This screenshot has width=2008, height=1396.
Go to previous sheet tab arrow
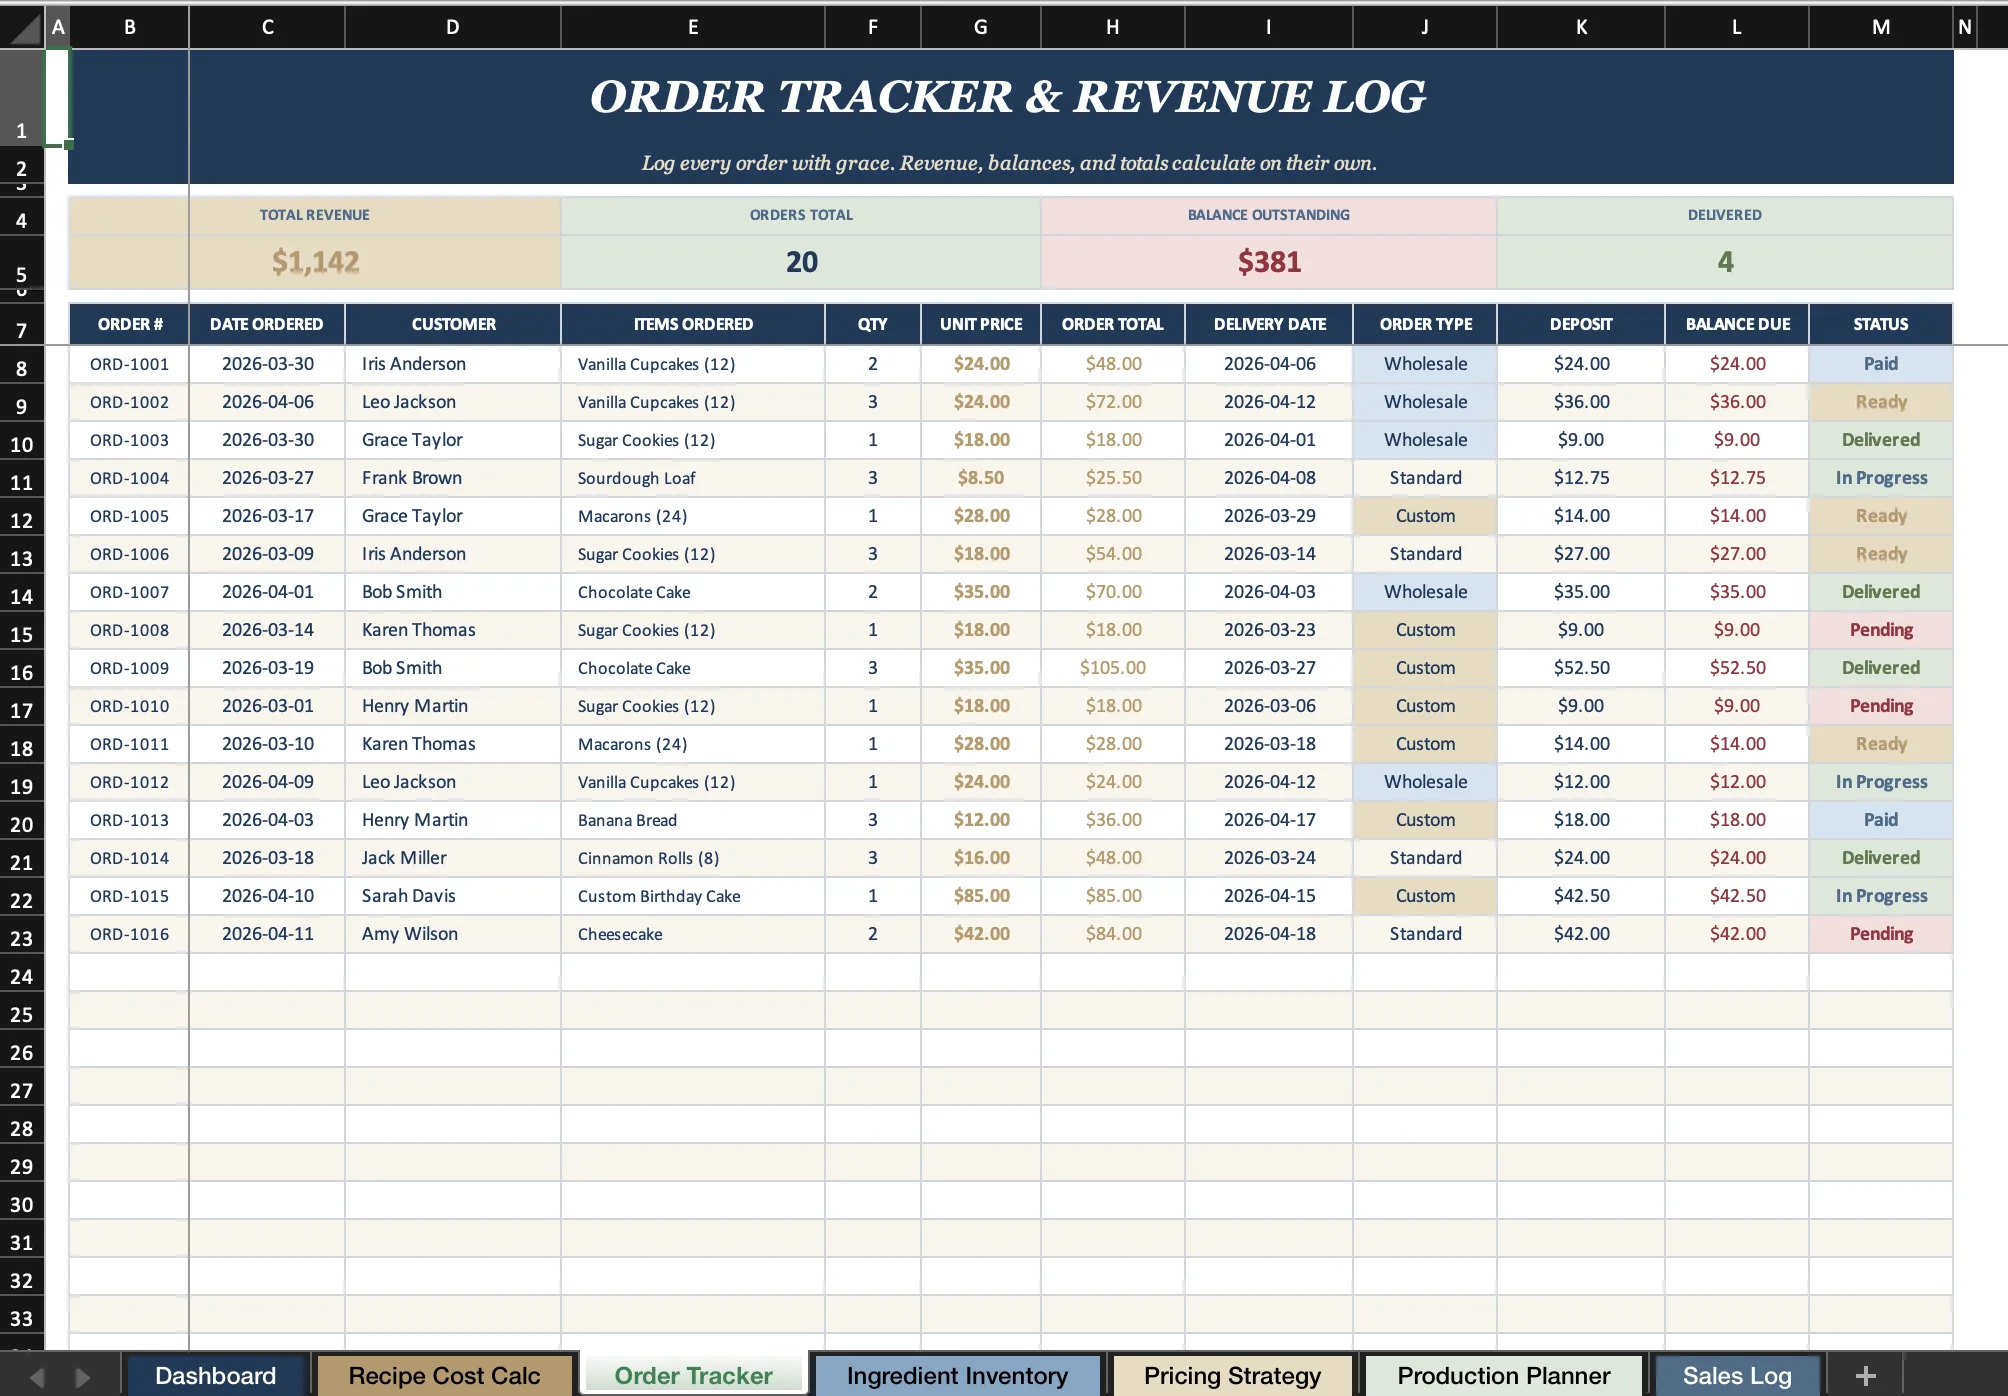coord(37,1377)
